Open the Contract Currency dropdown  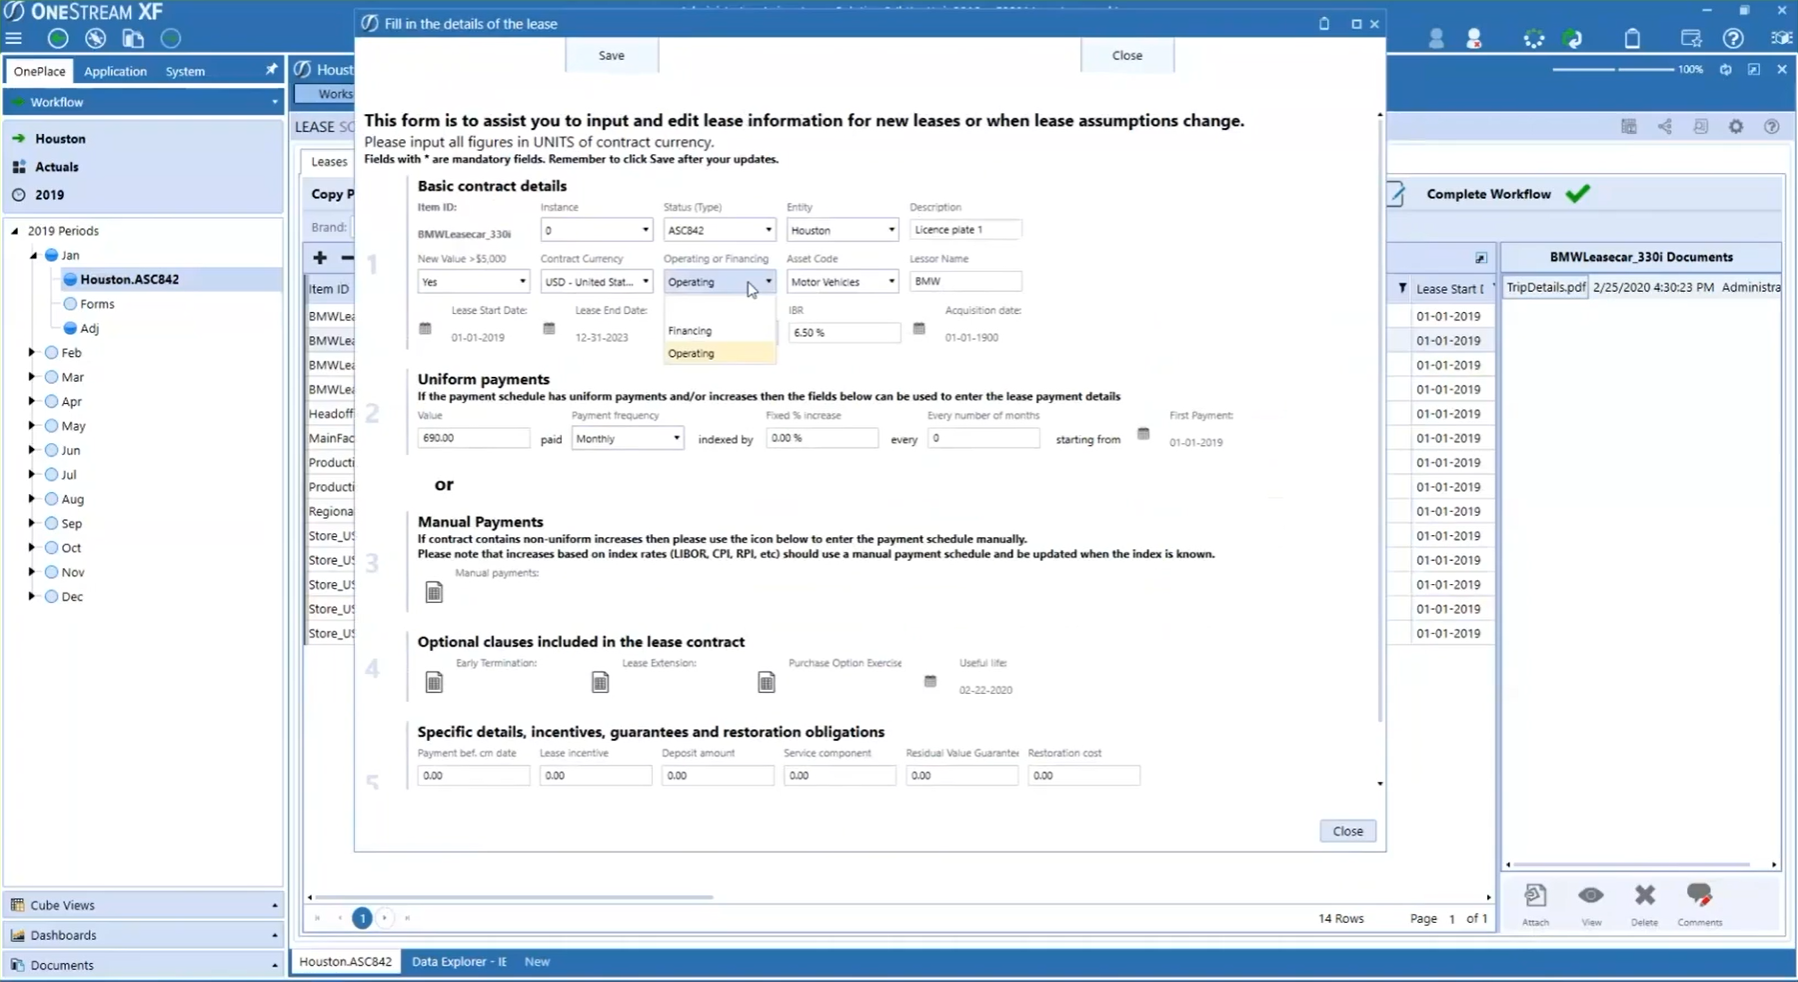pos(596,282)
